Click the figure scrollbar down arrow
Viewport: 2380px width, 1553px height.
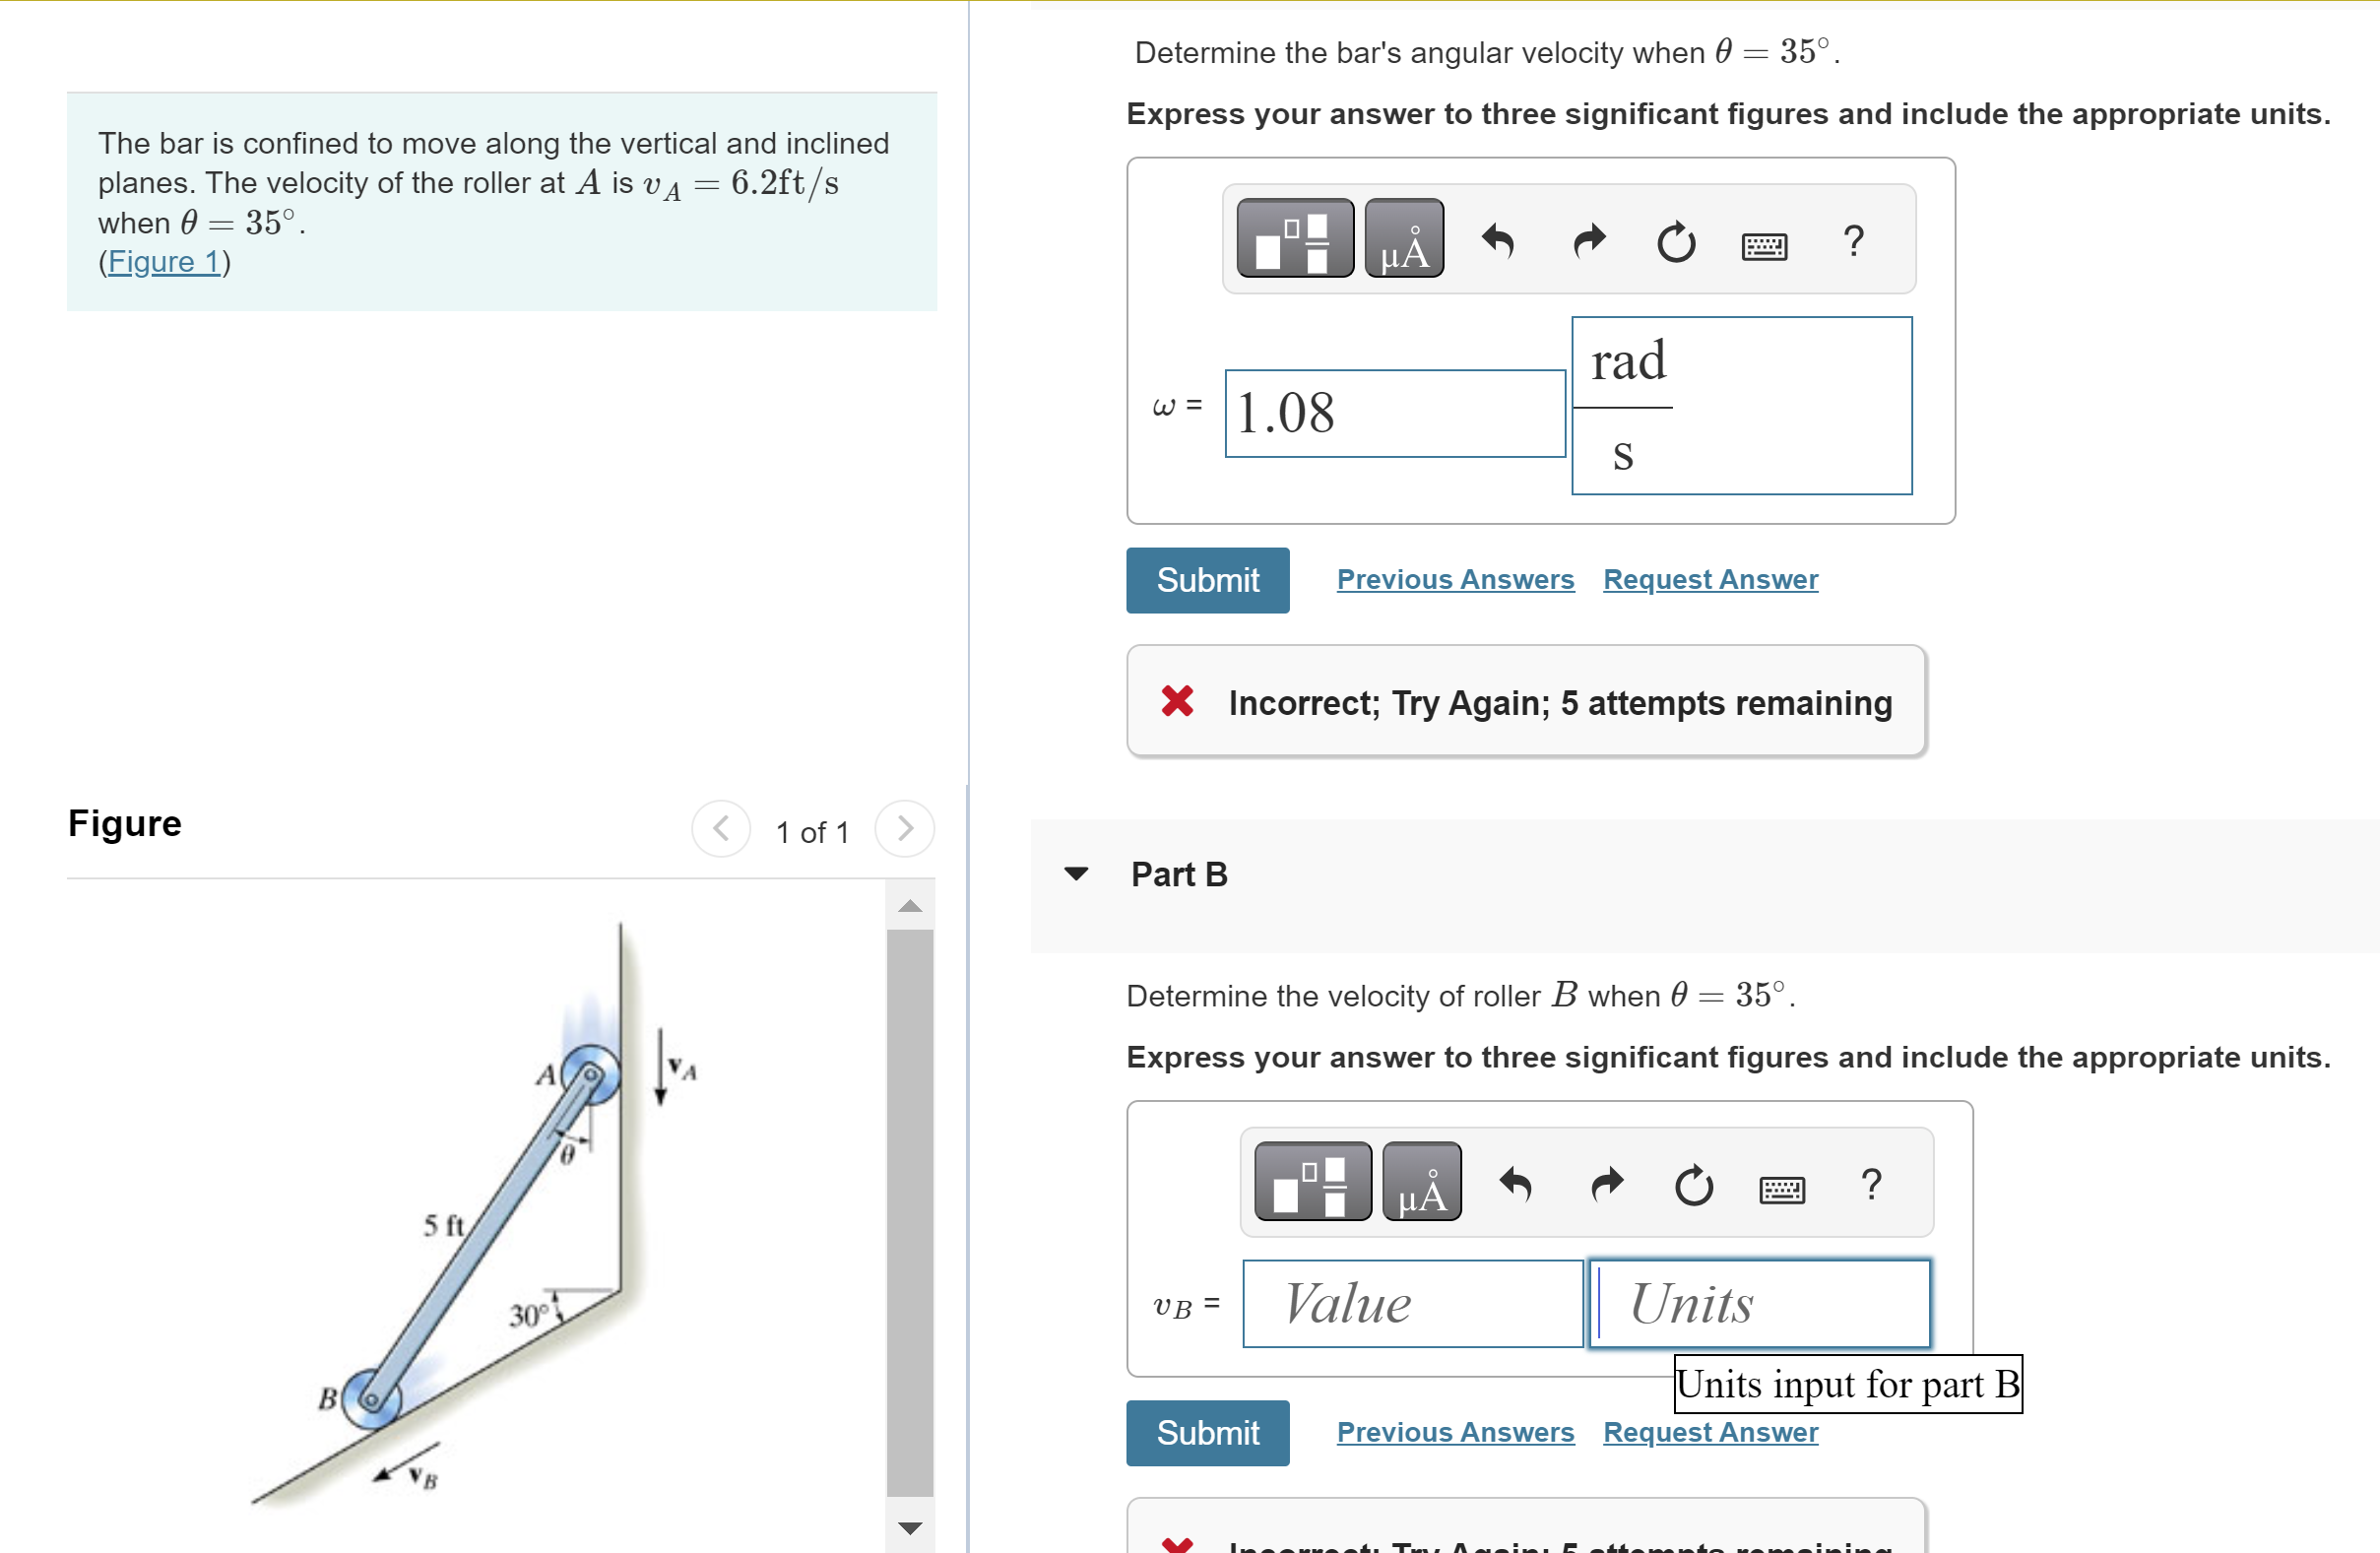pyautogui.click(x=911, y=1527)
